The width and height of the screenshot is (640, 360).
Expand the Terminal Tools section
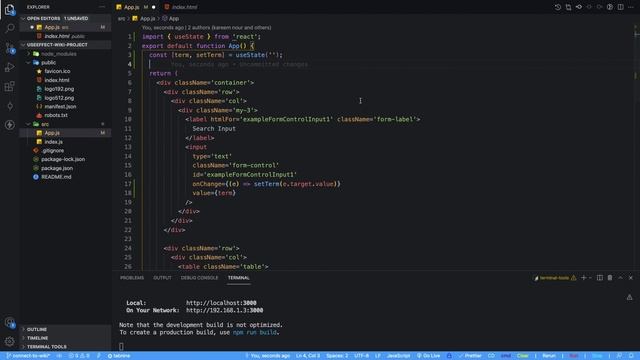[47, 347]
